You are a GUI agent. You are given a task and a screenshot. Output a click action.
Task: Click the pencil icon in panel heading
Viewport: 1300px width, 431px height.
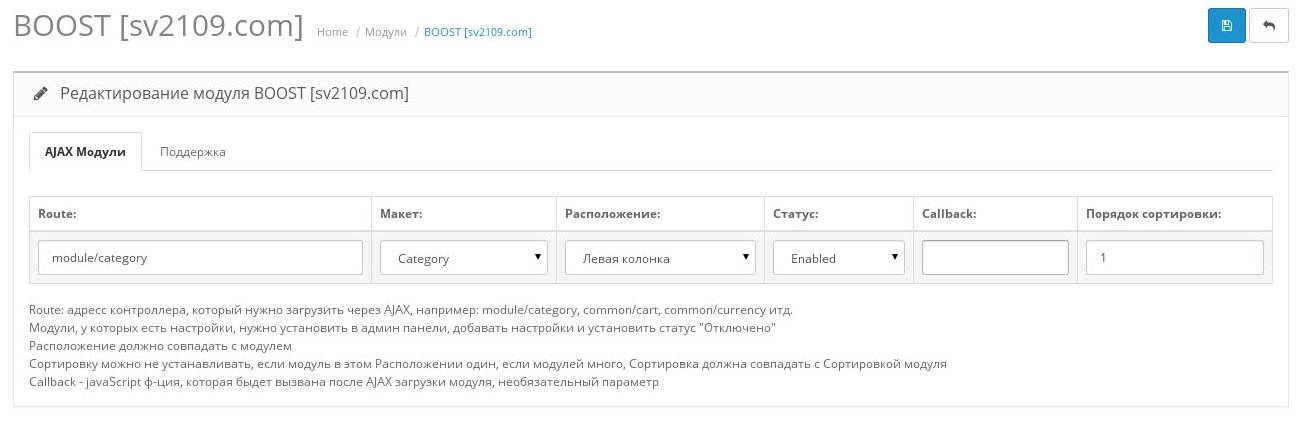coord(41,94)
